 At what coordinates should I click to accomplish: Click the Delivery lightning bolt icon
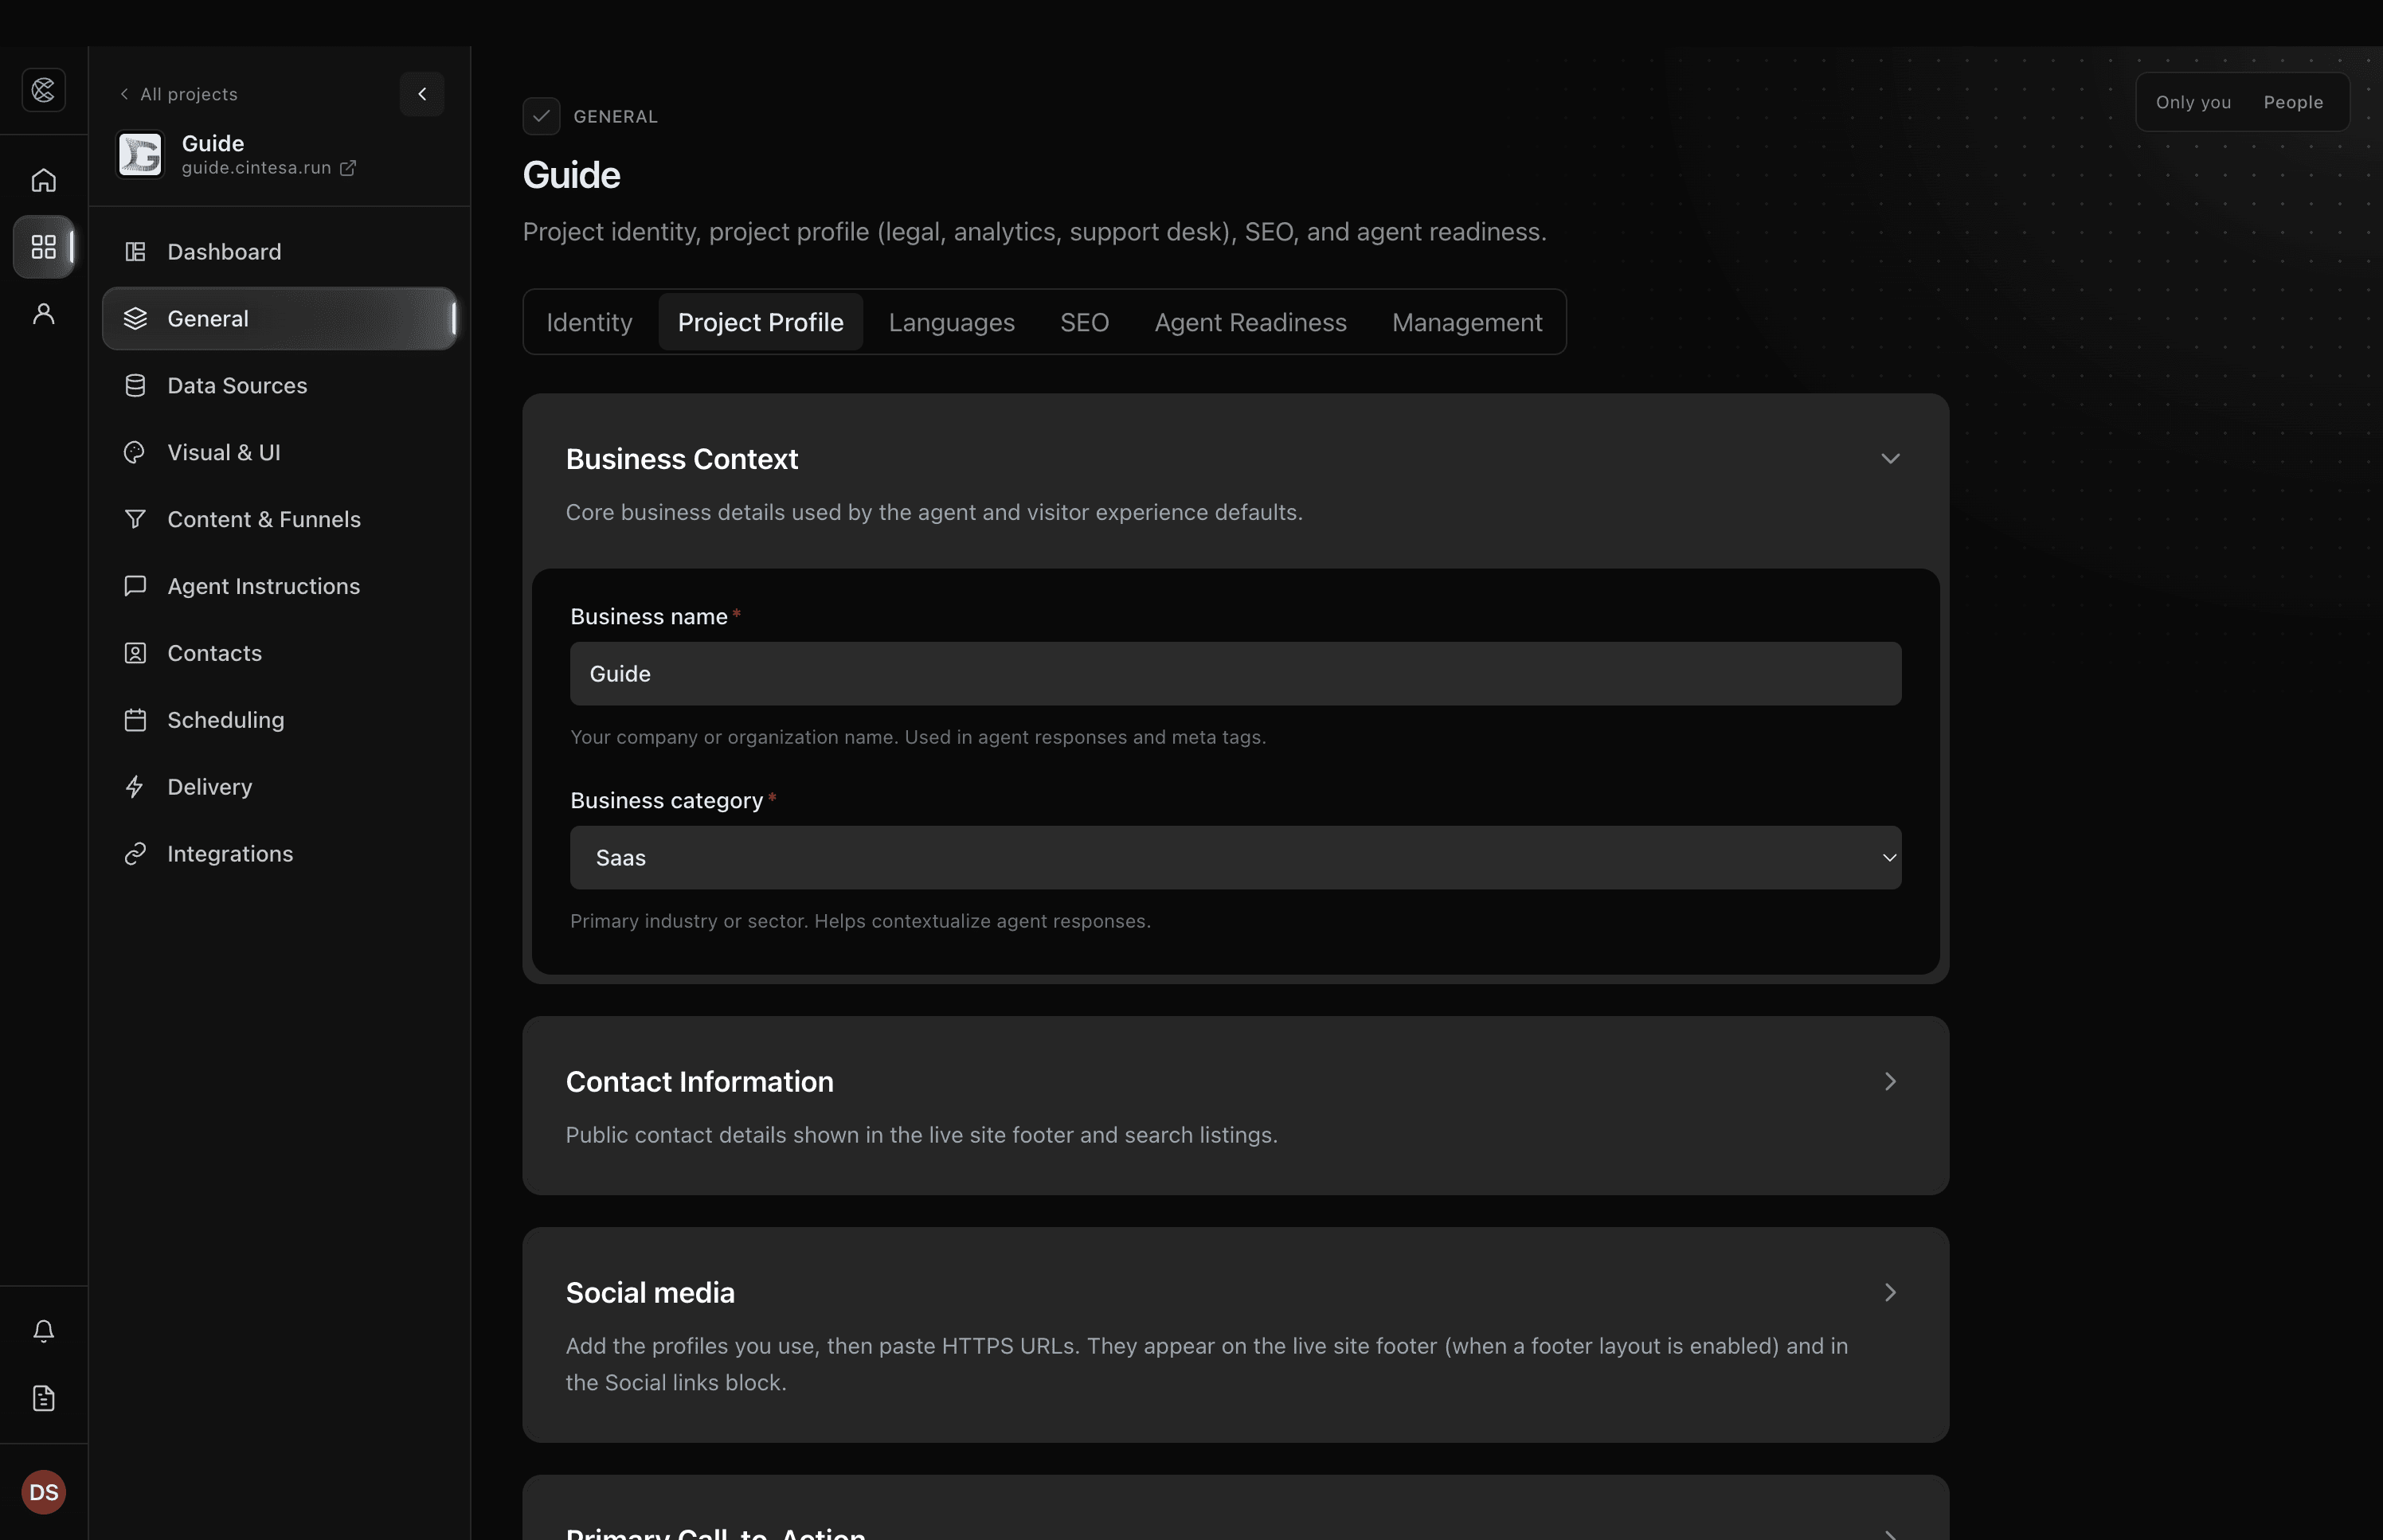click(135, 787)
